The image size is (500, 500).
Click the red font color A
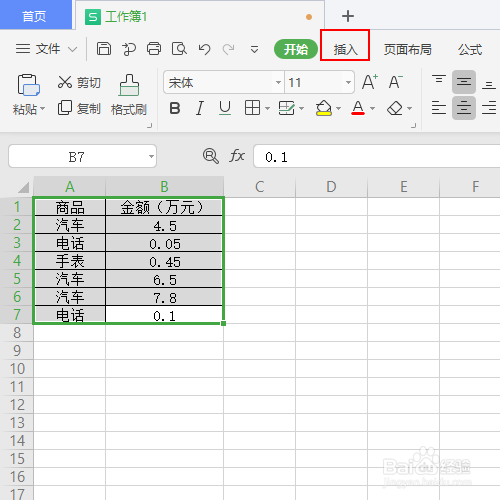pos(358,108)
